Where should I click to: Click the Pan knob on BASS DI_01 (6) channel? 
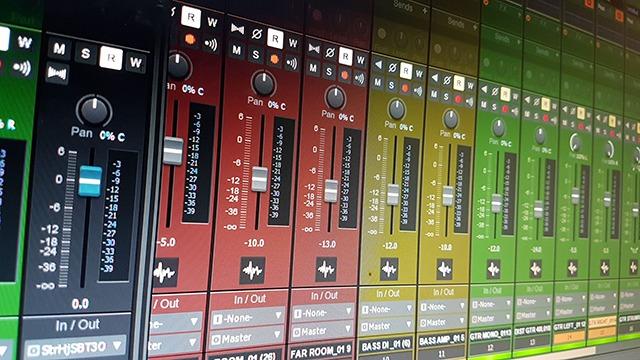397,109
